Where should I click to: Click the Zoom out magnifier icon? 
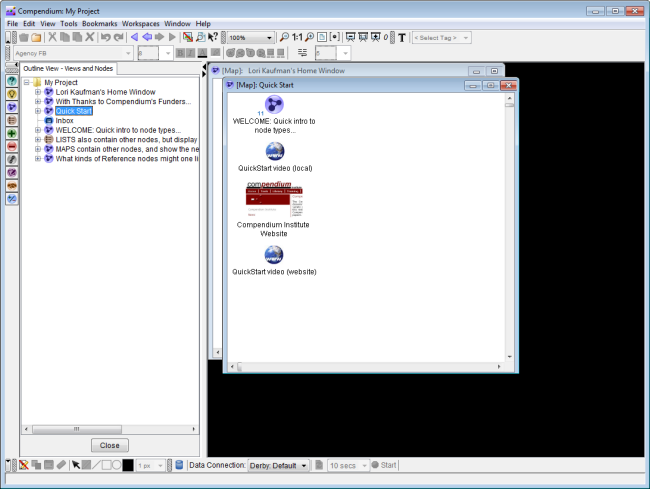(x=284, y=37)
